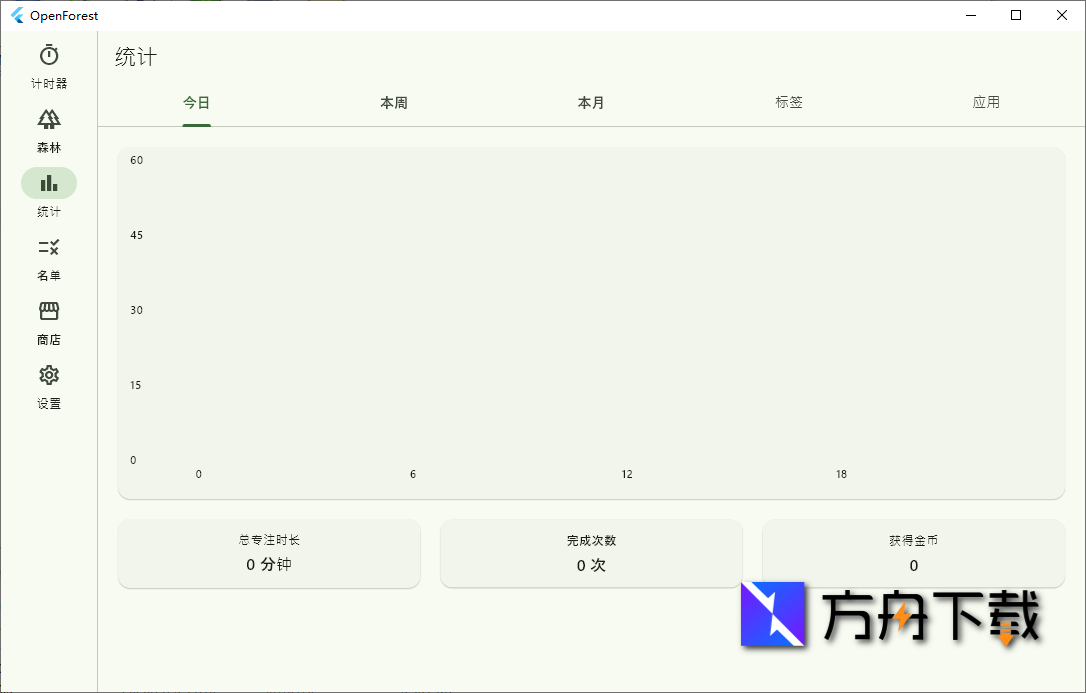
Task: Switch to the 本周 weekly statistics tab
Action: pyautogui.click(x=393, y=102)
